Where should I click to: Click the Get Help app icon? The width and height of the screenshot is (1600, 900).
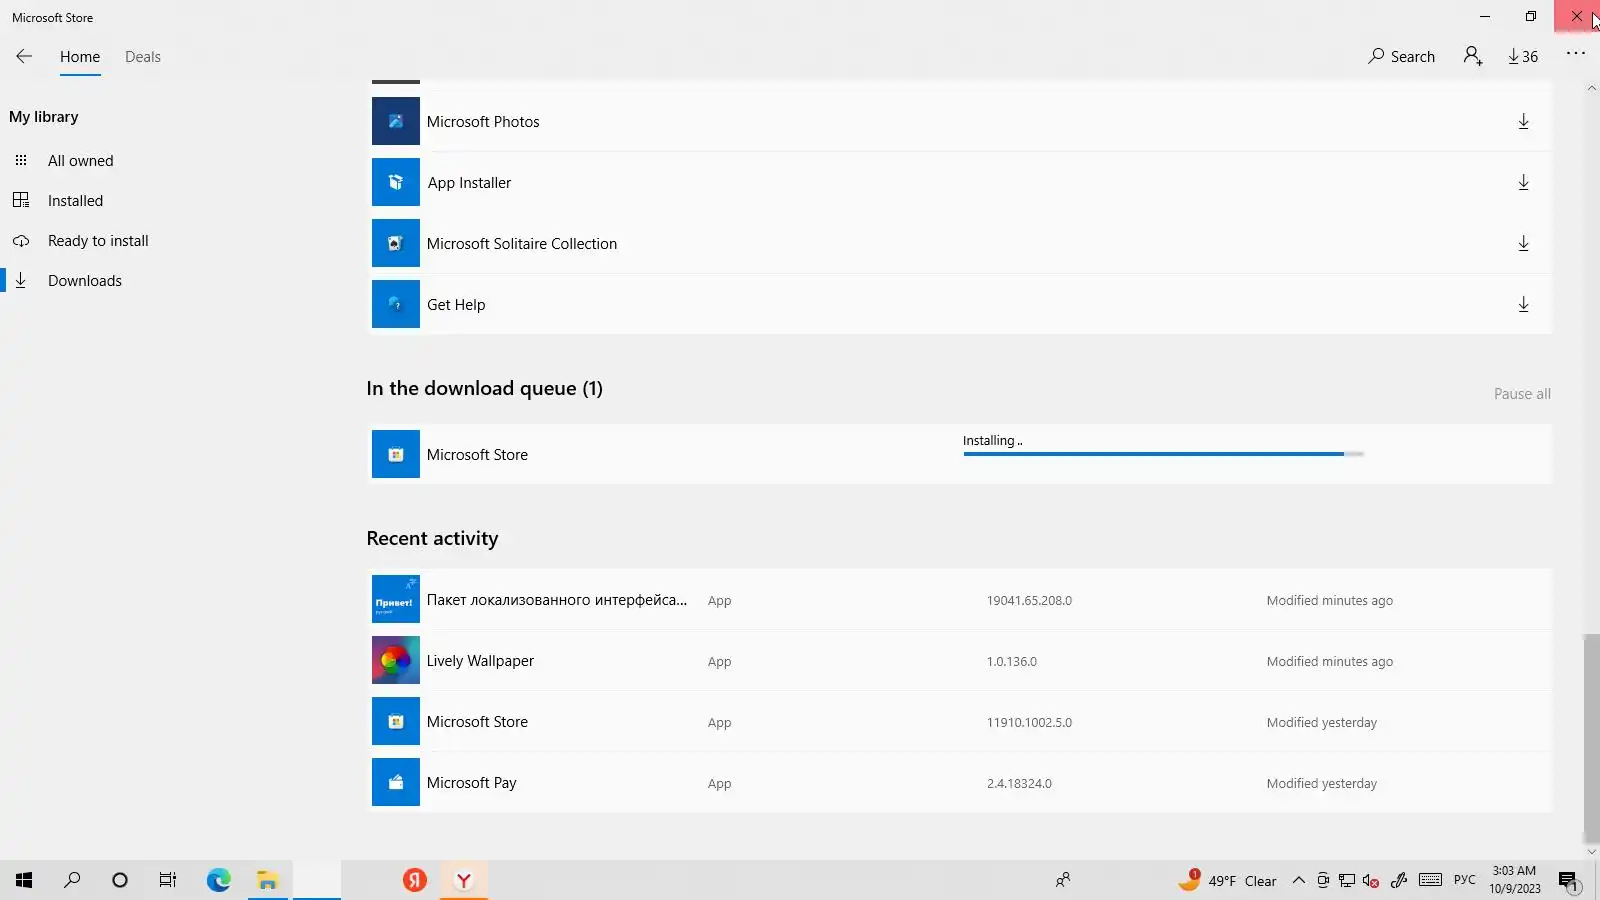coord(396,304)
